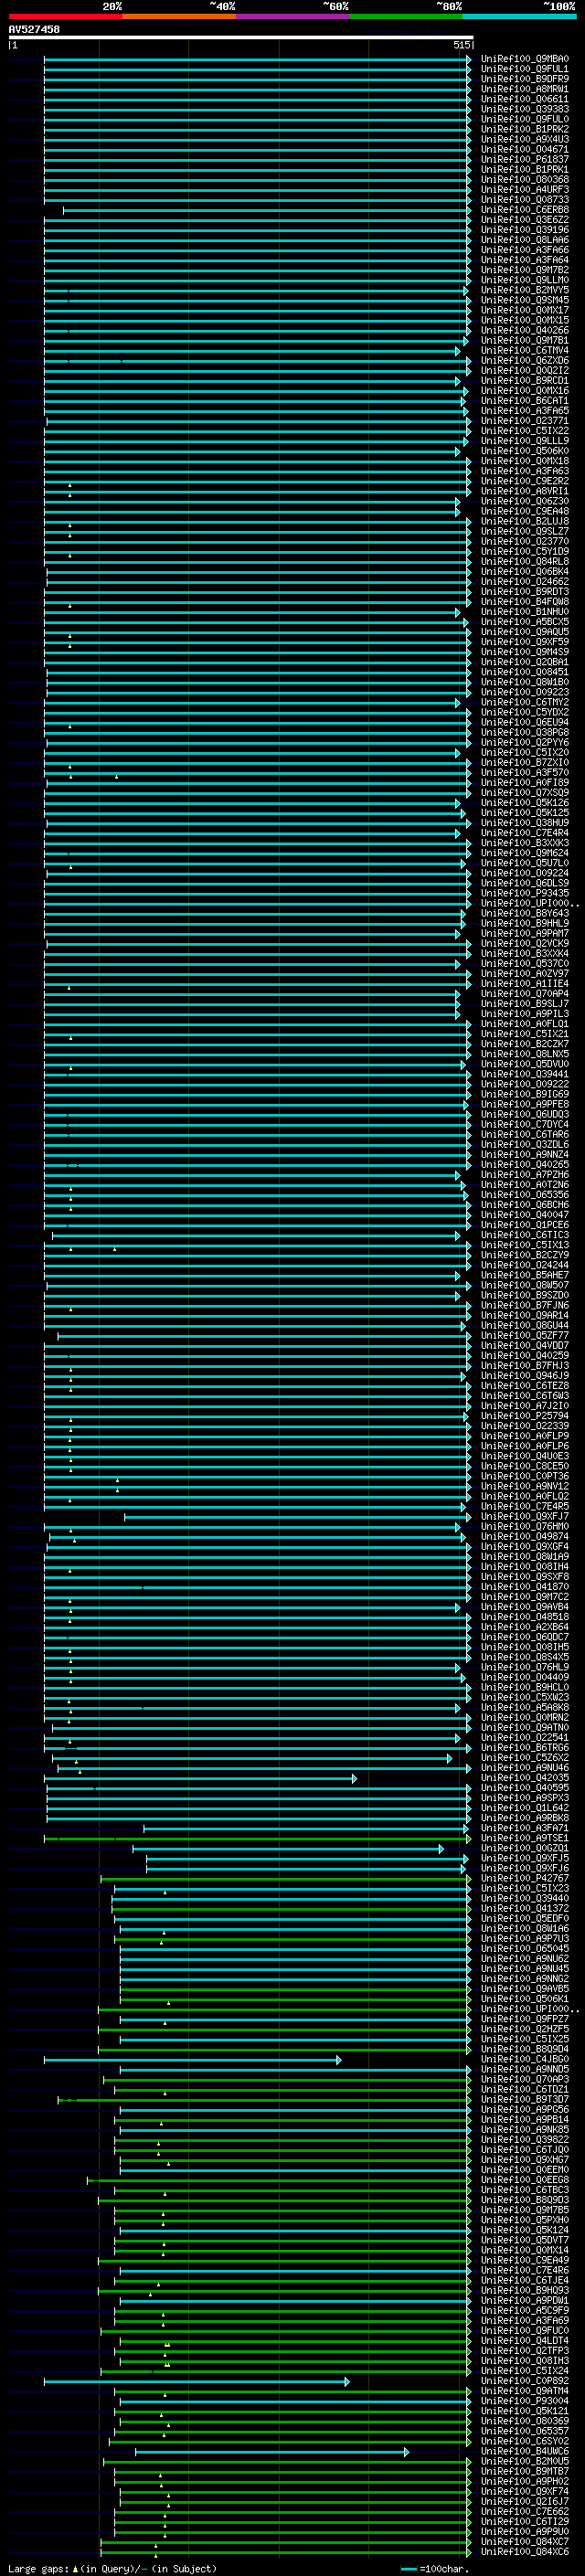
Task: Click UniRef100_B2M0U5 hit label
Action: tap(525, 2461)
